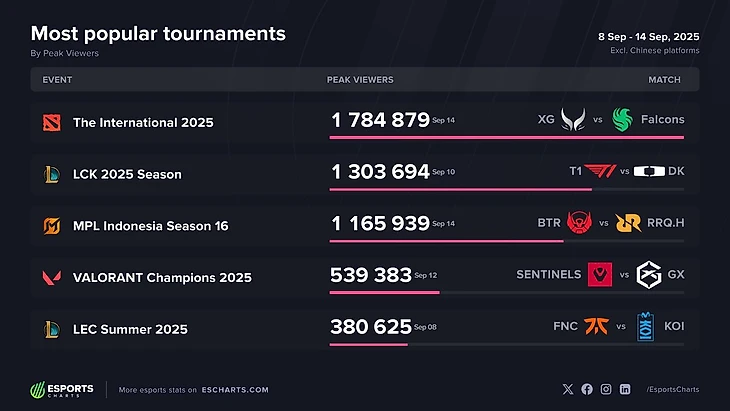
Task: Open the X (Twitter) social icon
Action: click(568, 389)
